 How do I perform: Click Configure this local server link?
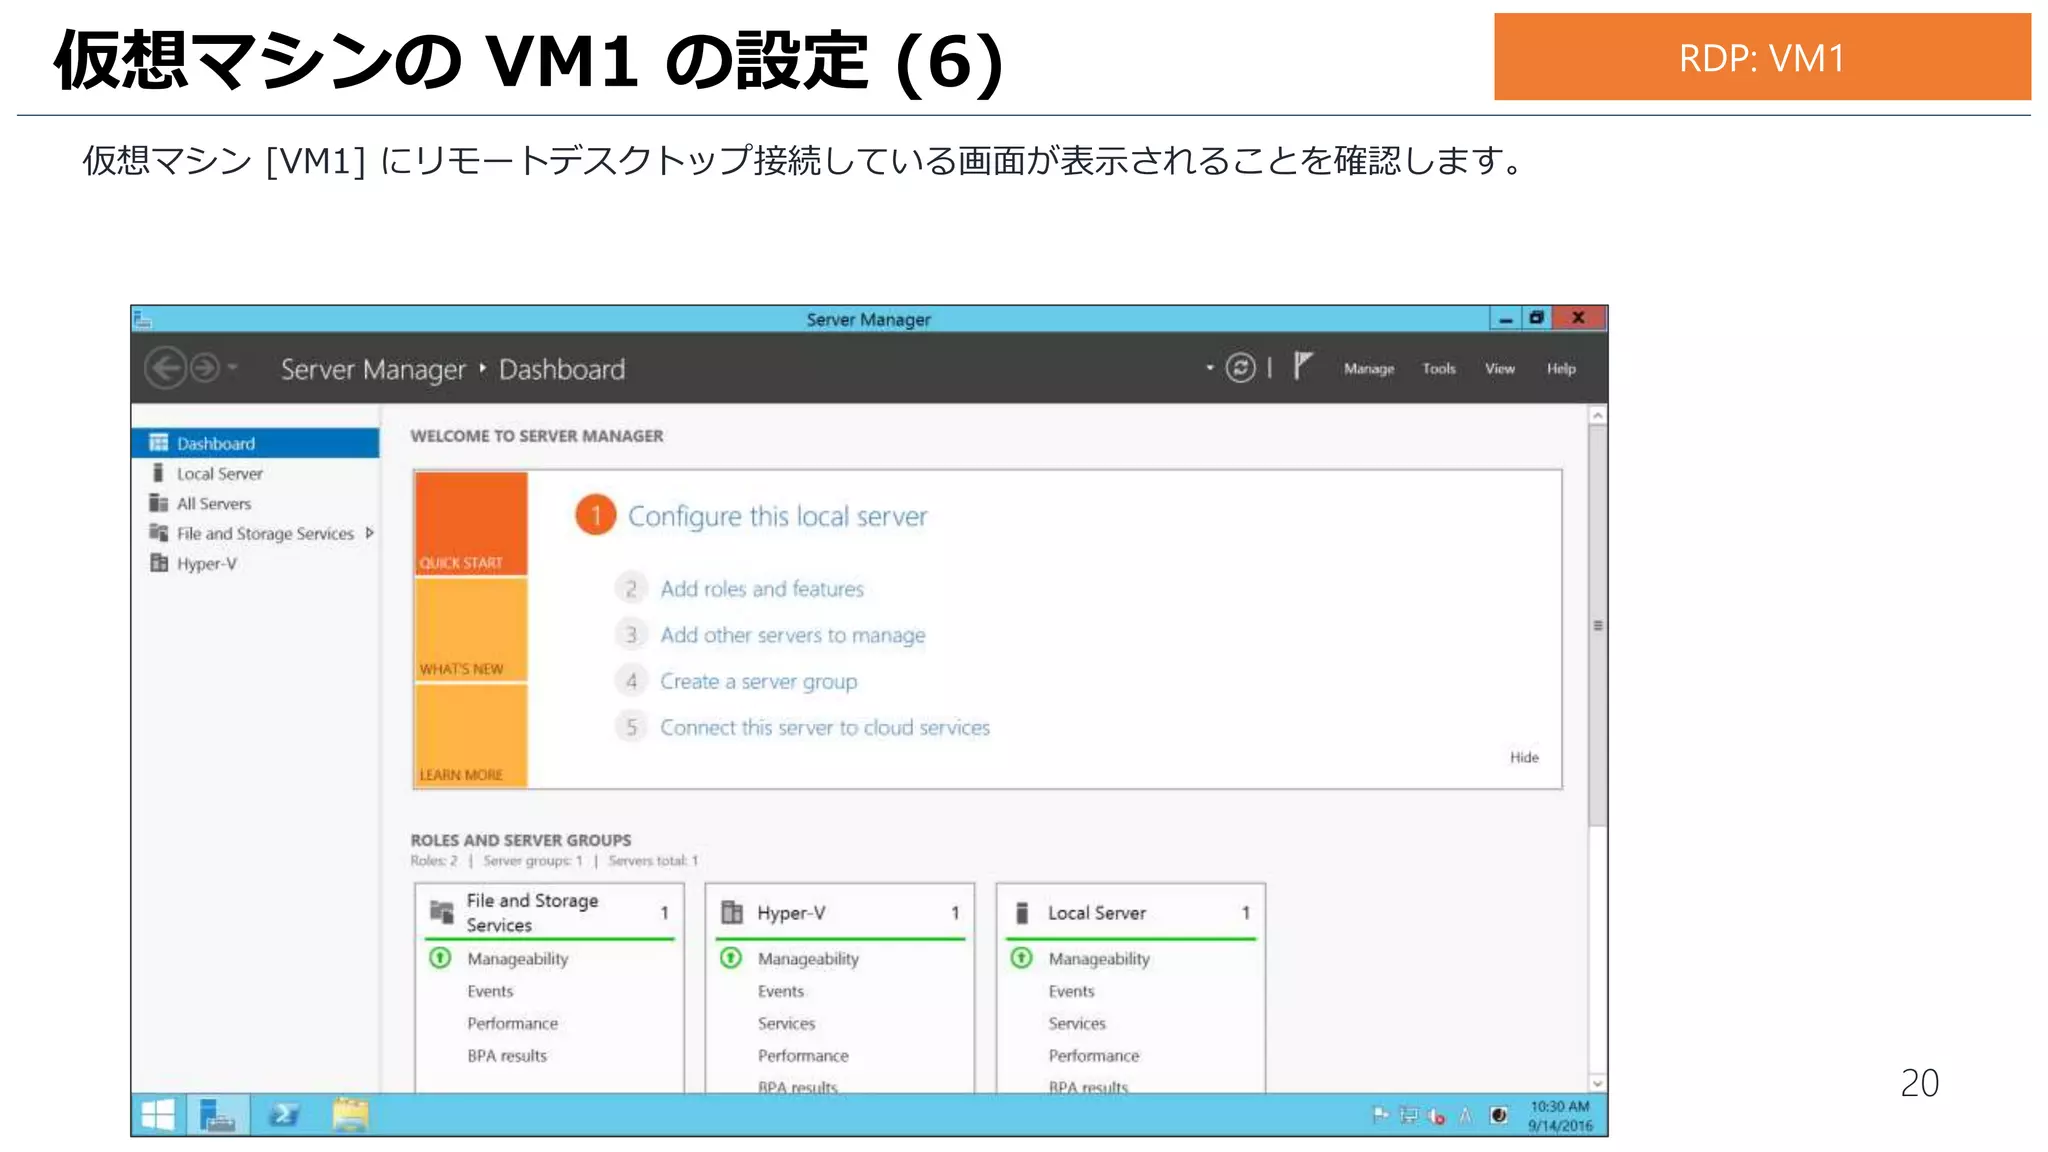(x=777, y=516)
